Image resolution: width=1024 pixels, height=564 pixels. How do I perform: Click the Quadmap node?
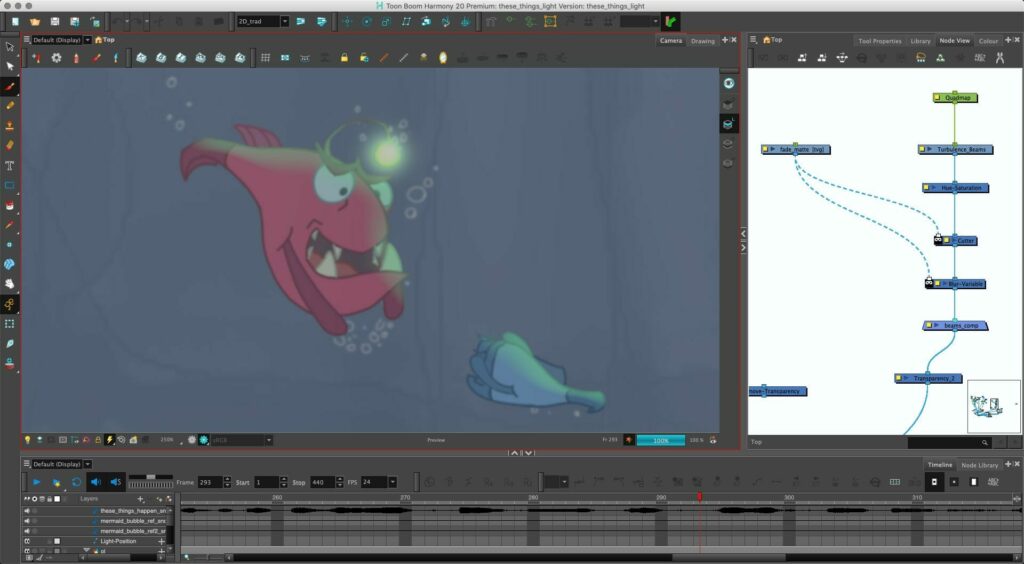pyautogui.click(x=955, y=98)
